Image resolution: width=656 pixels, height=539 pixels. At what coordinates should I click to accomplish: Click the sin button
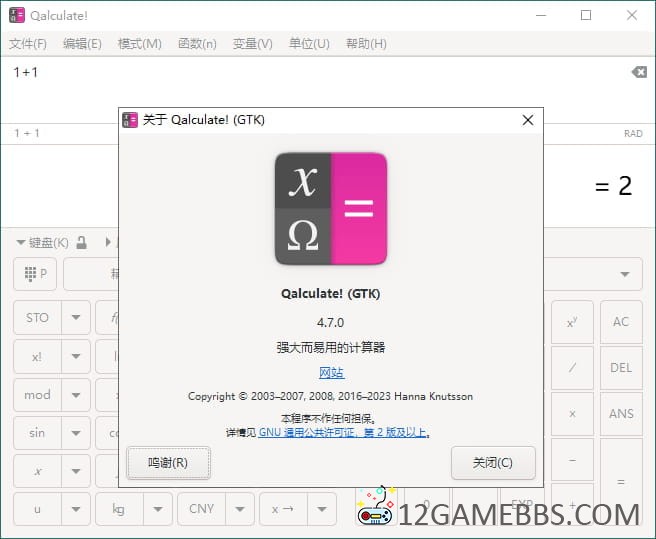37,433
